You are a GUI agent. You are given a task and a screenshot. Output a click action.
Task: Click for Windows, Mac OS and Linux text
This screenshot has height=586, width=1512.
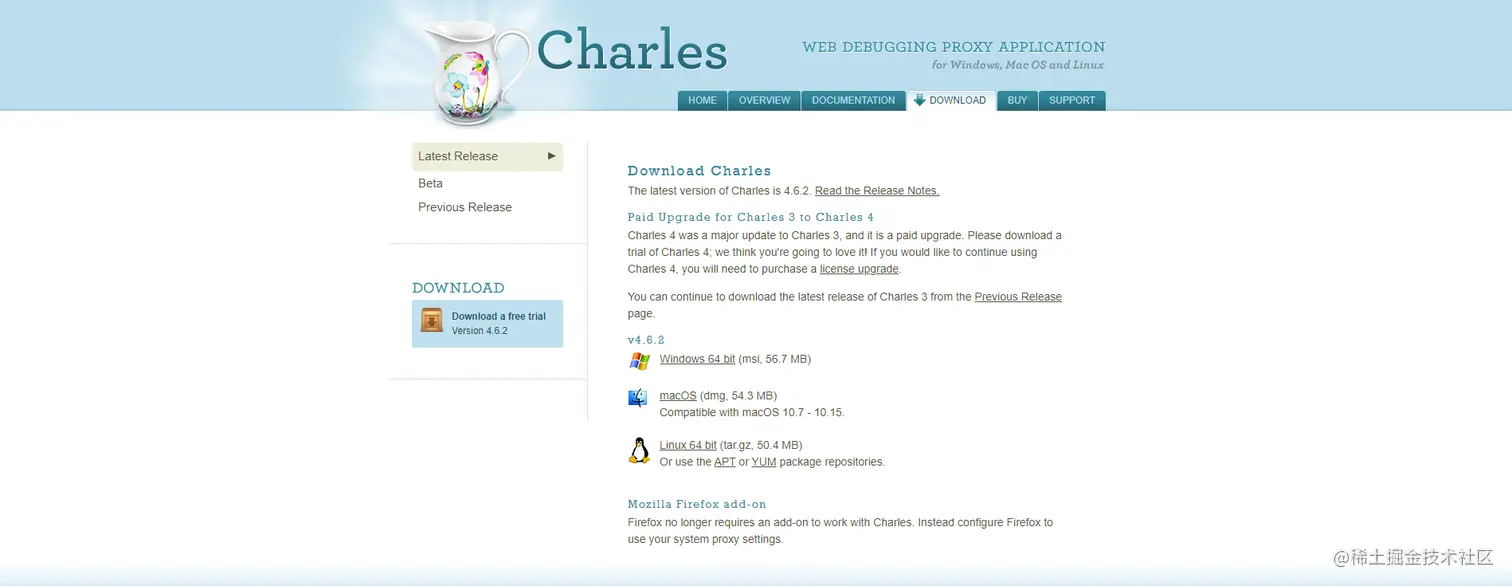(x=1018, y=66)
